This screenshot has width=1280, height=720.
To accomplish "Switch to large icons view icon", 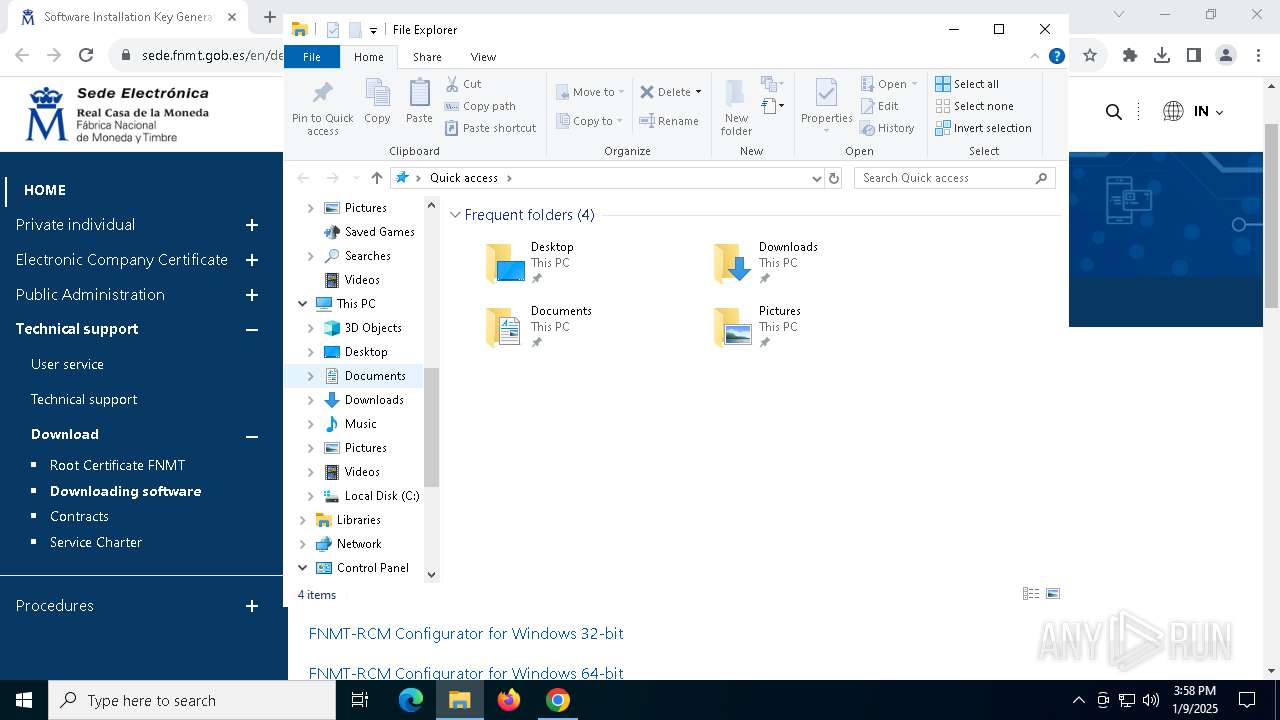I will tap(1053, 594).
